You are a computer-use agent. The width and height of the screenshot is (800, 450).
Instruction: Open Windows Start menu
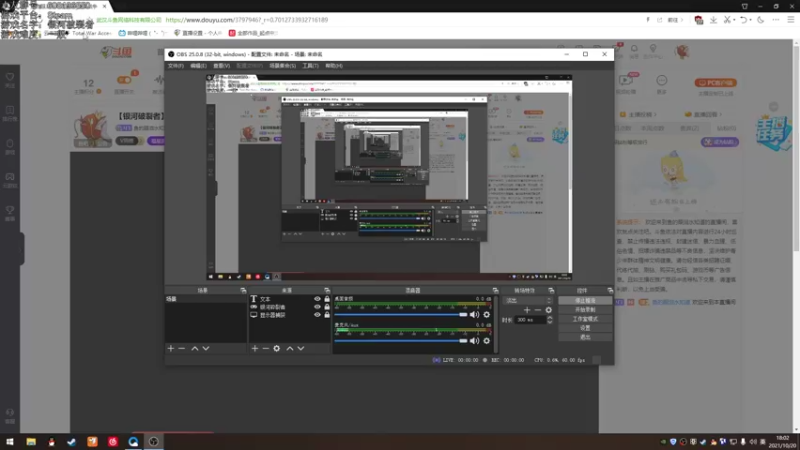[x=10, y=442]
